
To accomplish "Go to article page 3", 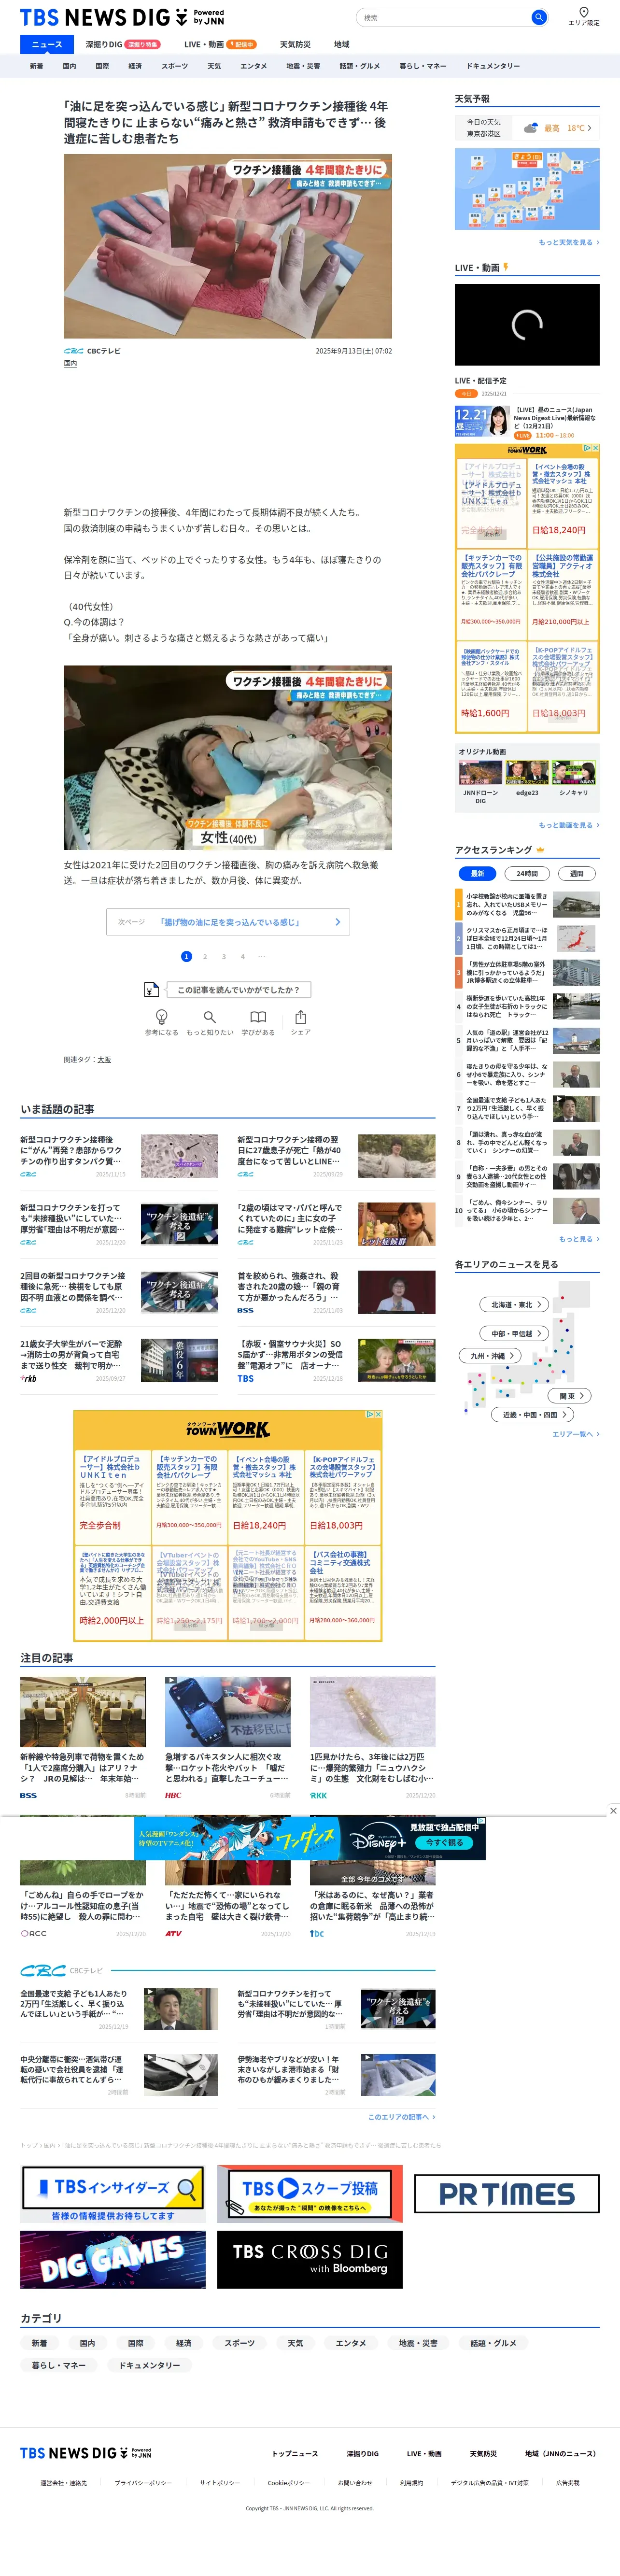I will [x=224, y=957].
